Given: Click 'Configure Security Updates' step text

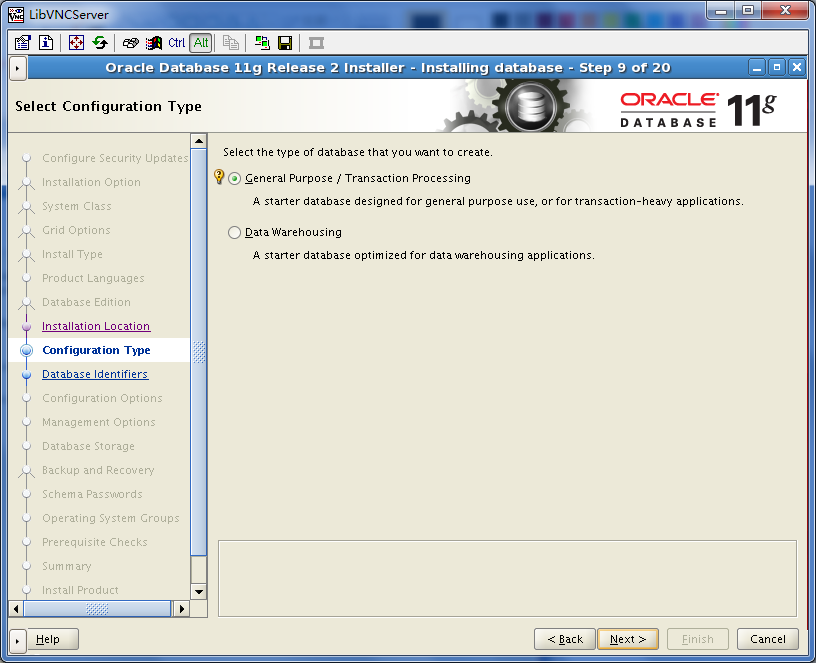Looking at the screenshot, I should click(115, 158).
